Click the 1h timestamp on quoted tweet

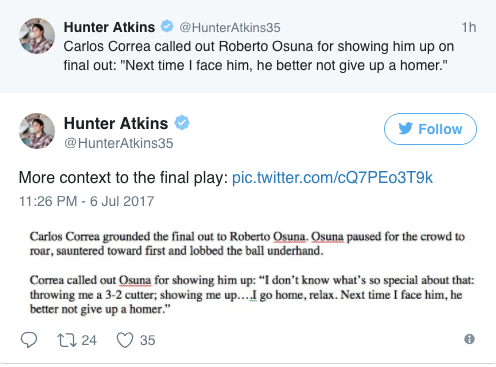pyautogui.click(x=469, y=27)
